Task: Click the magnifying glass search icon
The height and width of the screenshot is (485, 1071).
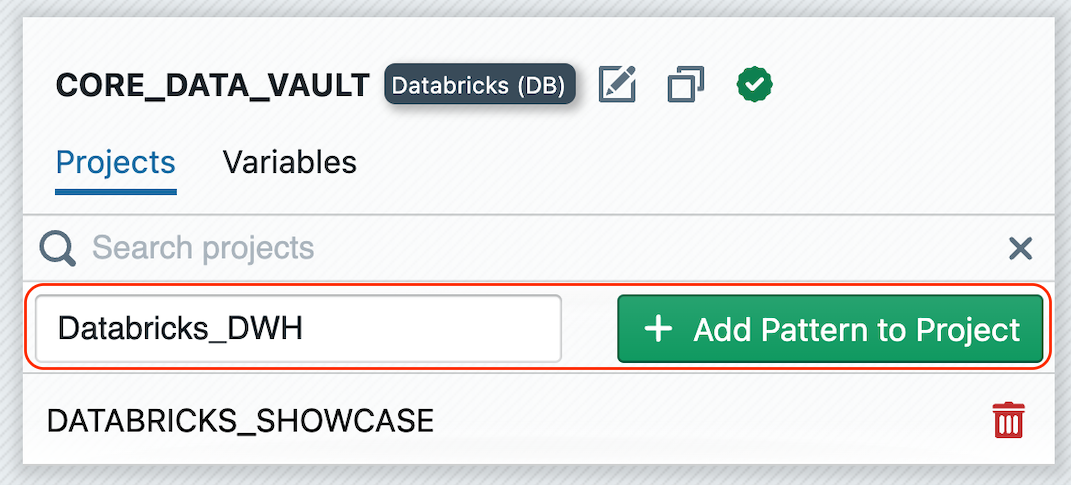Action: (58, 248)
